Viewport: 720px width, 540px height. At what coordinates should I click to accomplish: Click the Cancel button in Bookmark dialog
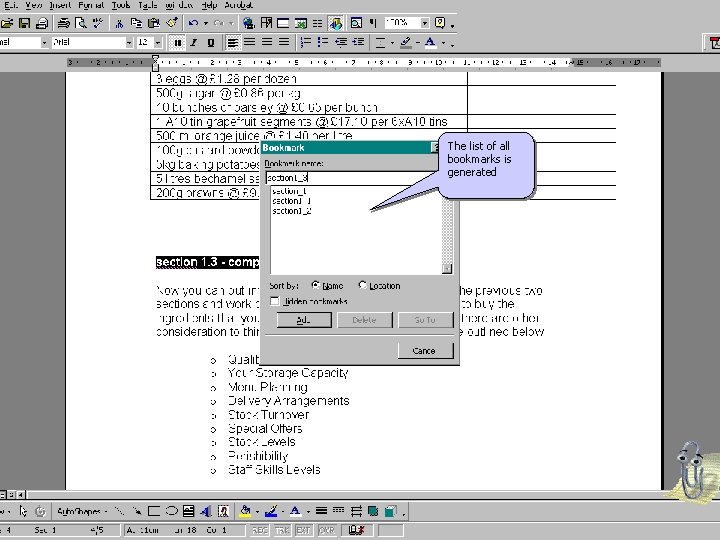point(425,350)
